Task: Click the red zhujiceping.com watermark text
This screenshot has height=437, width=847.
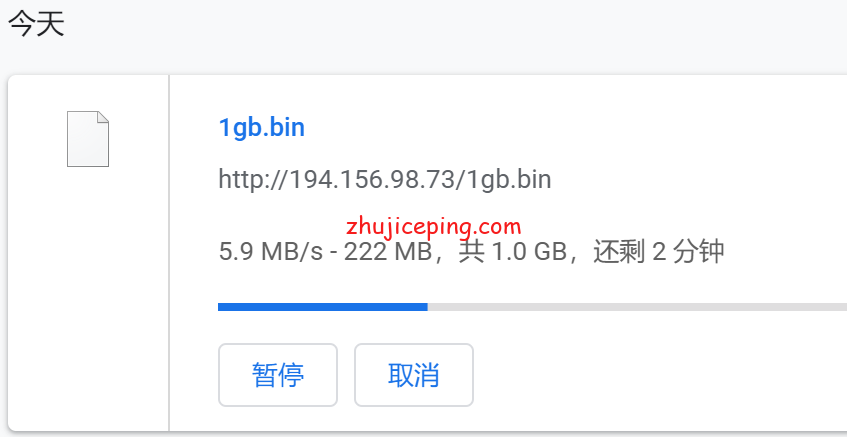Action: 434,226
